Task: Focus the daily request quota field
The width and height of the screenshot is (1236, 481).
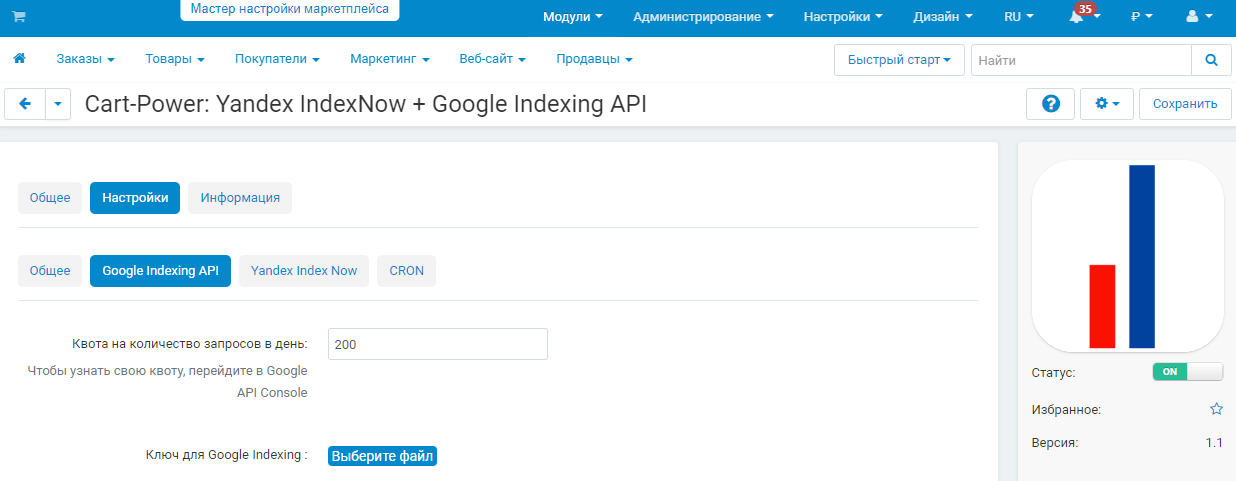Action: click(438, 344)
